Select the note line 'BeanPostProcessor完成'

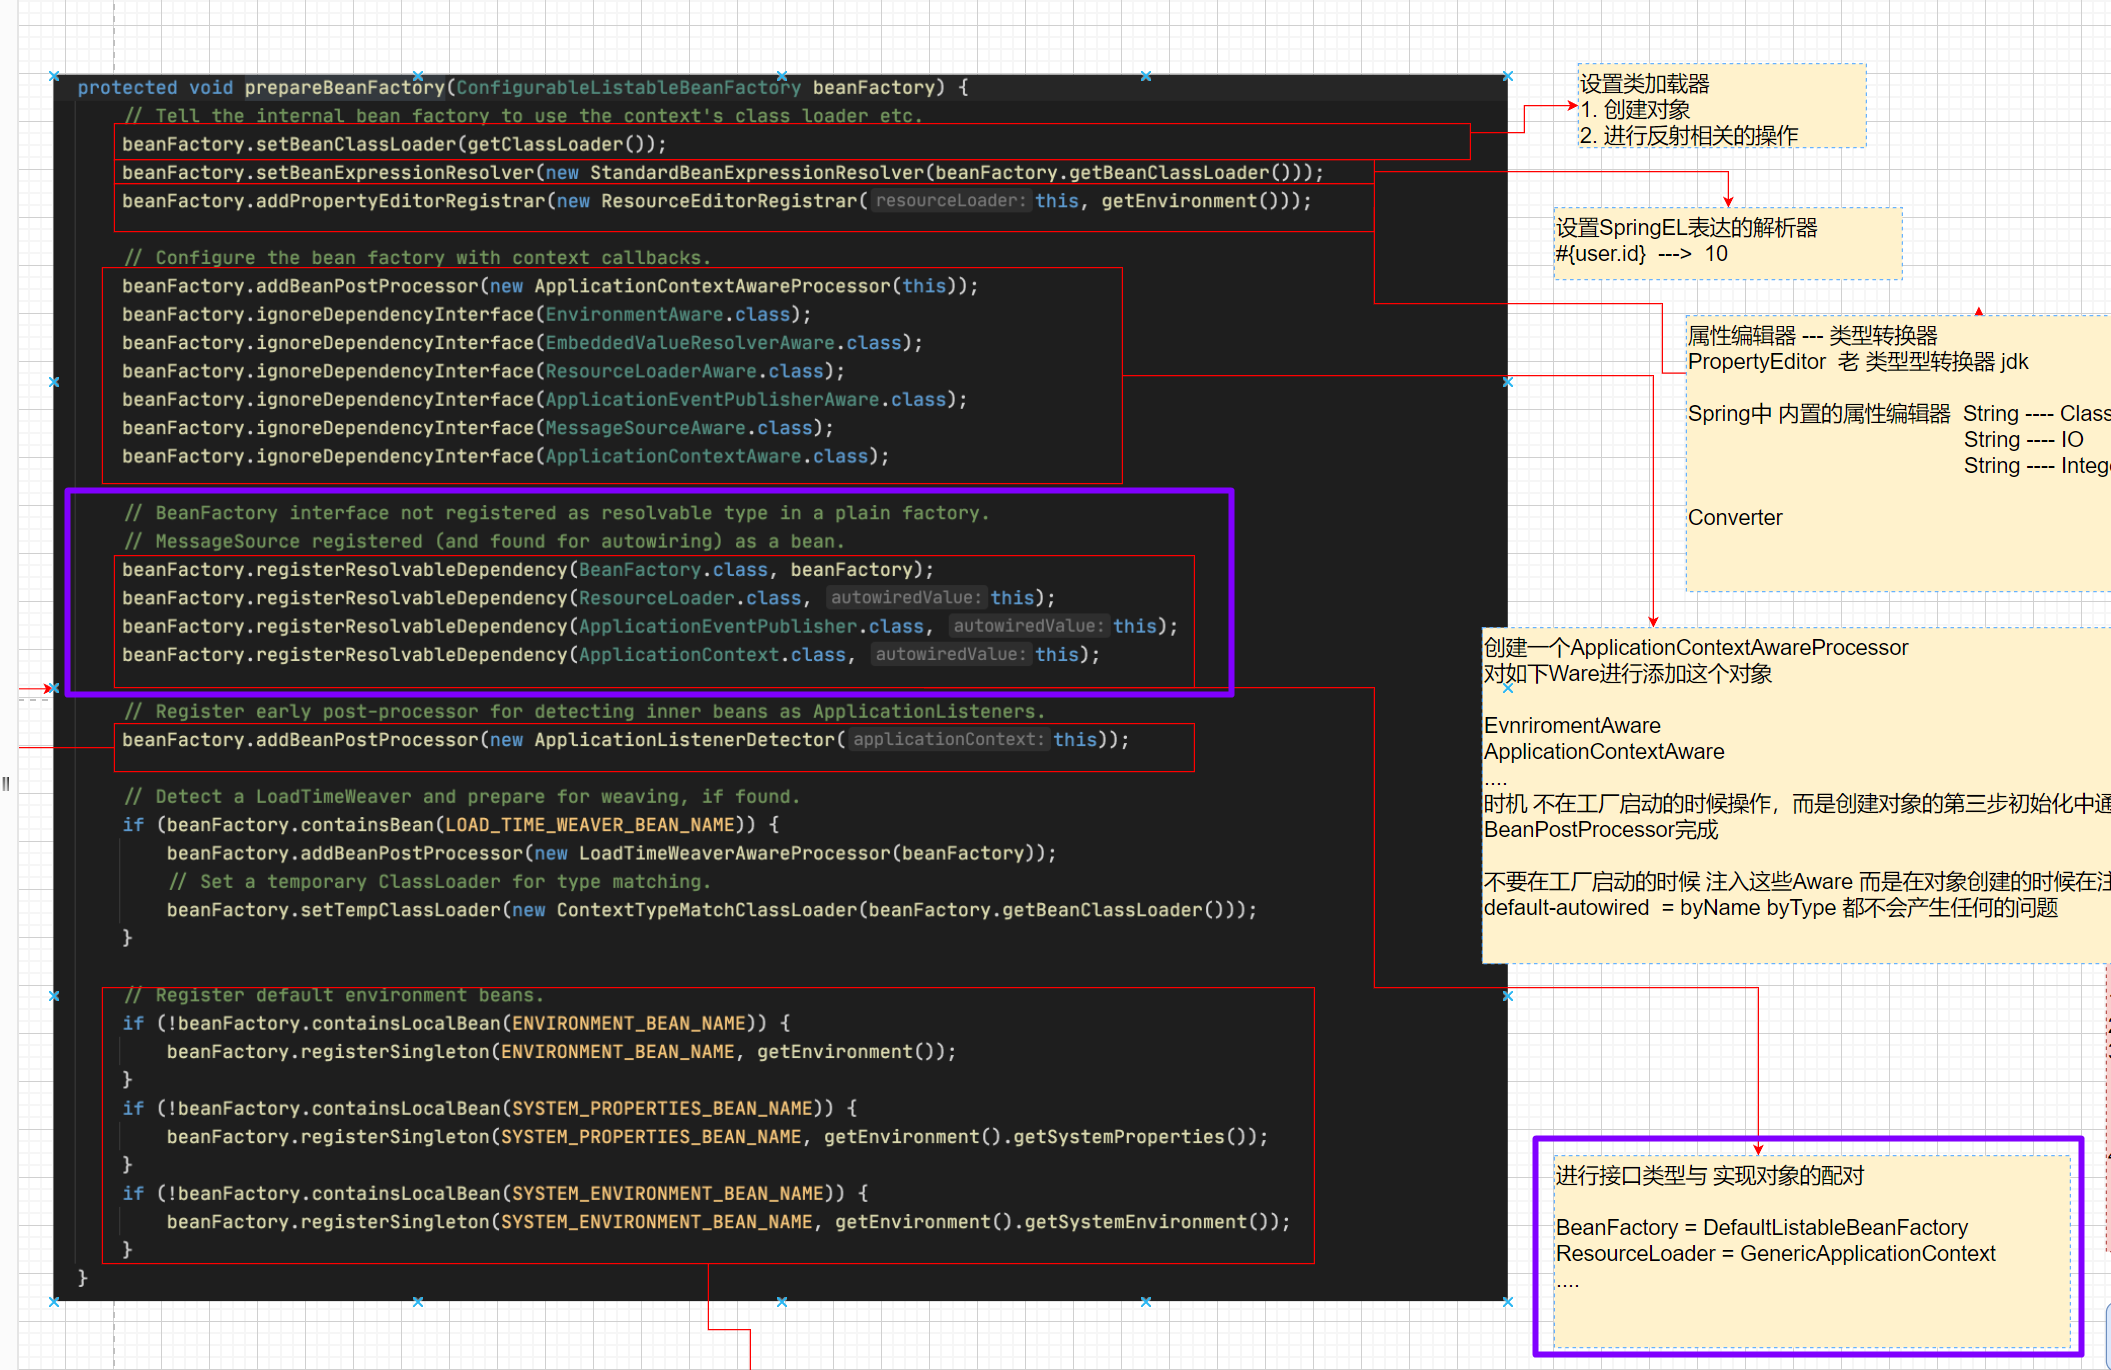coord(1600,830)
